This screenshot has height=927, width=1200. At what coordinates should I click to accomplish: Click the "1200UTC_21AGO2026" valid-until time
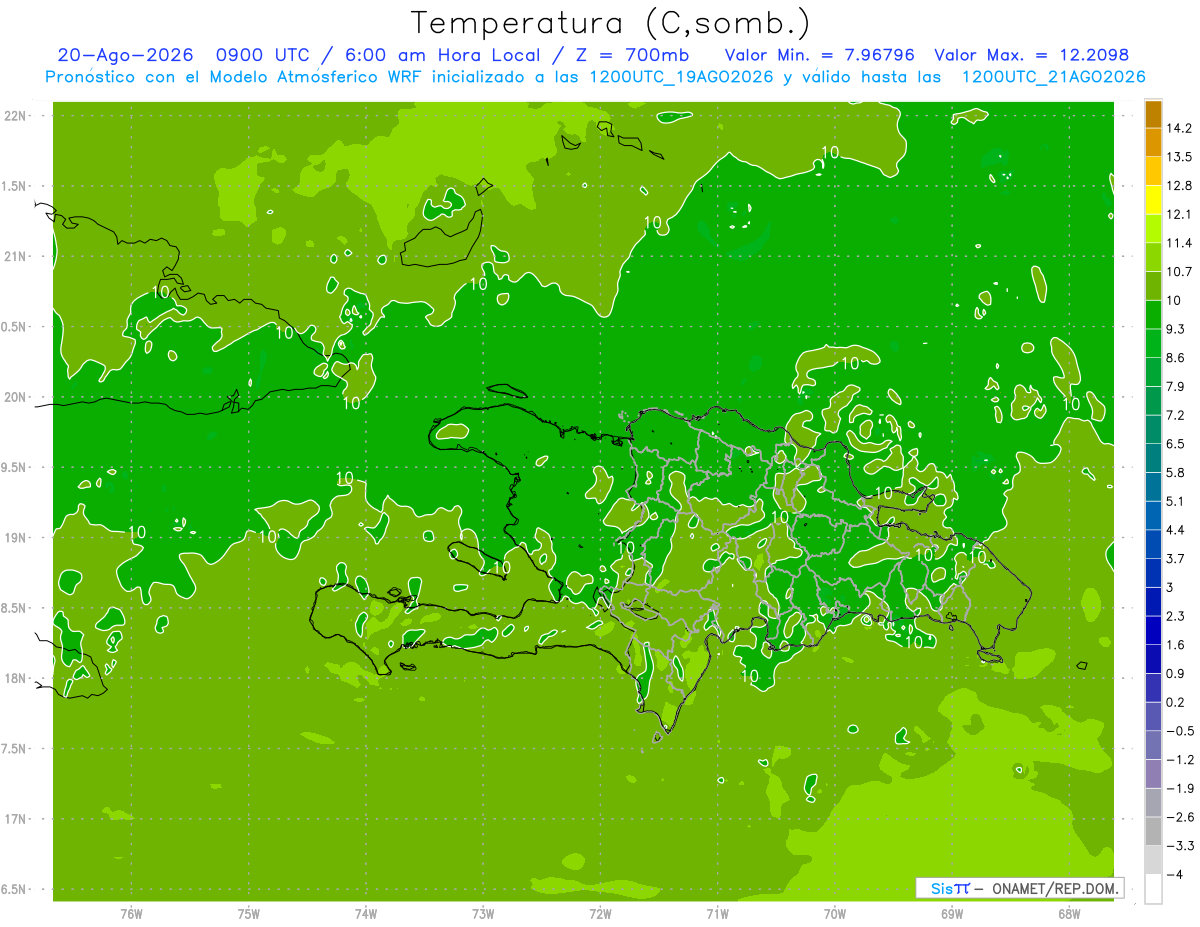[x=1053, y=77]
